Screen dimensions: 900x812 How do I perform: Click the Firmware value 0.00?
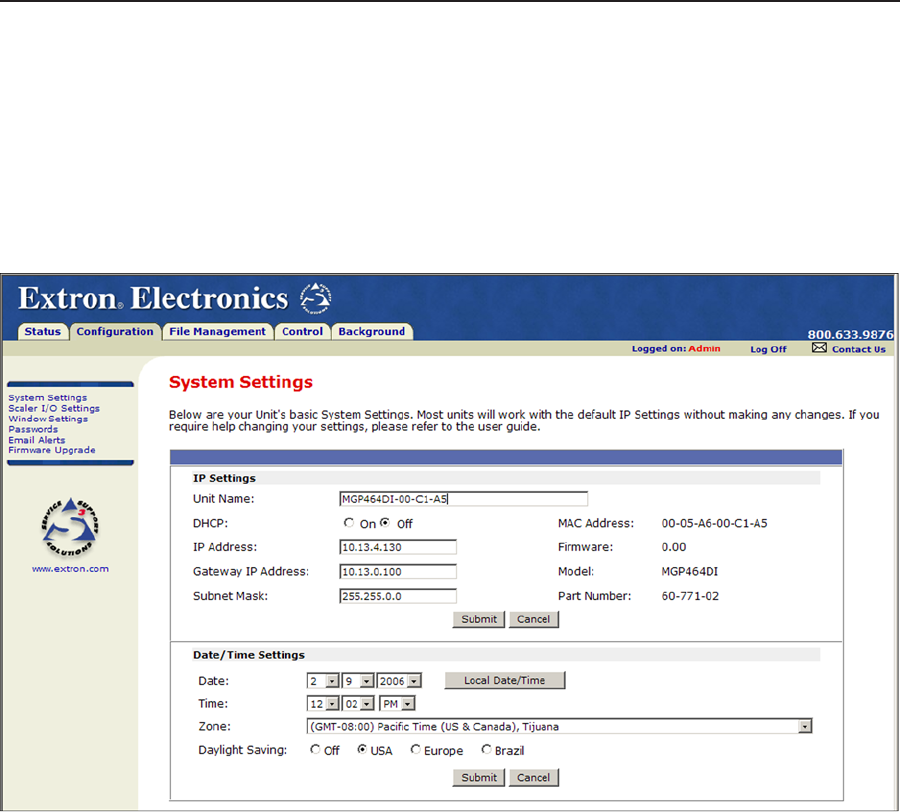click(674, 547)
